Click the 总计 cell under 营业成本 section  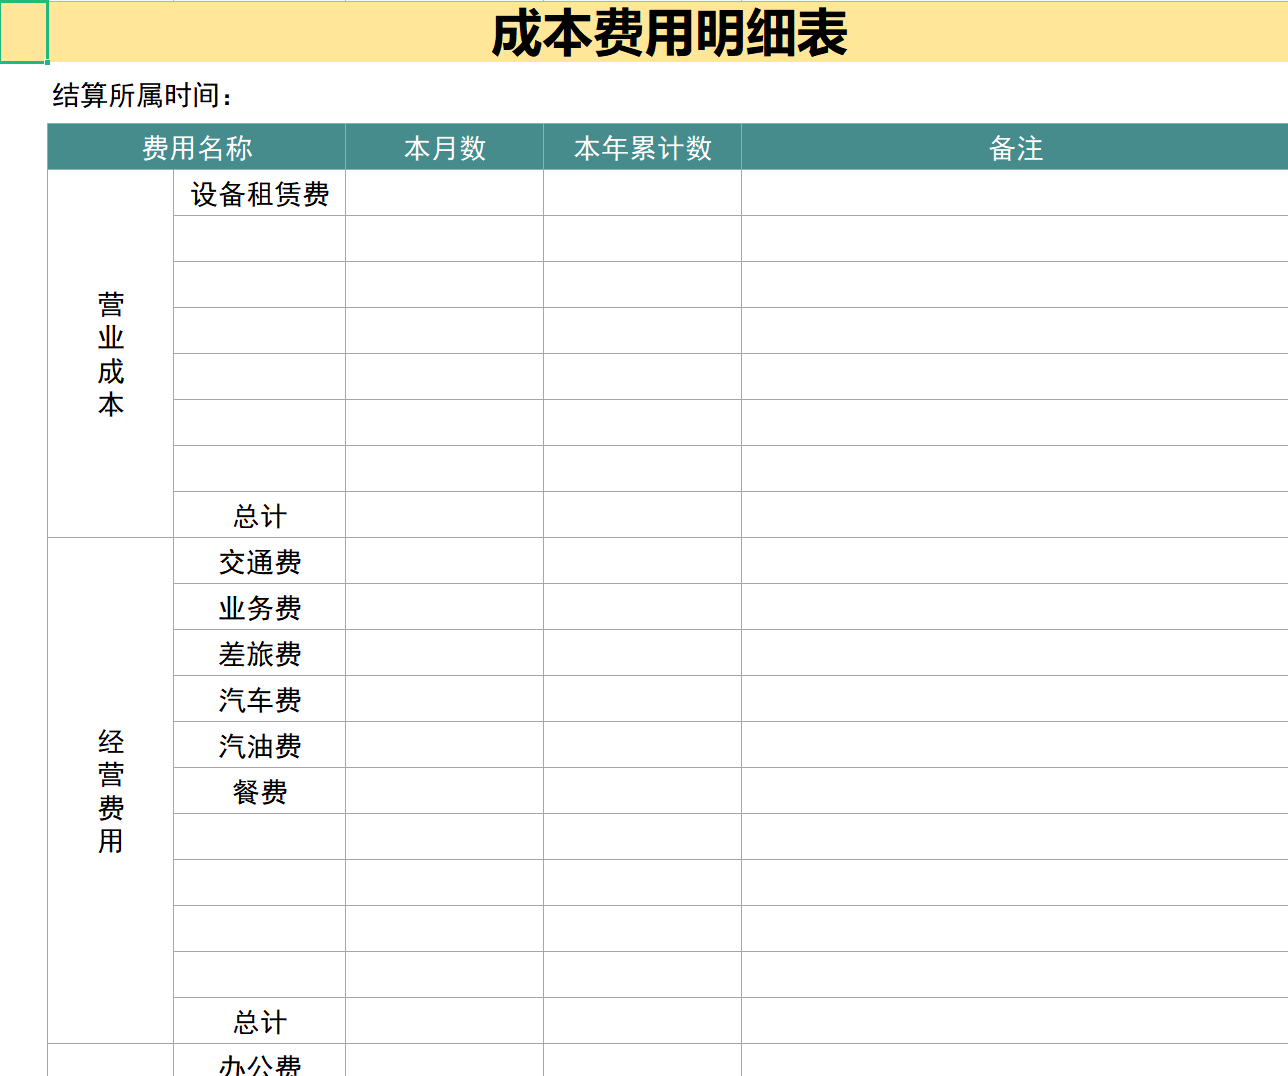(x=258, y=516)
